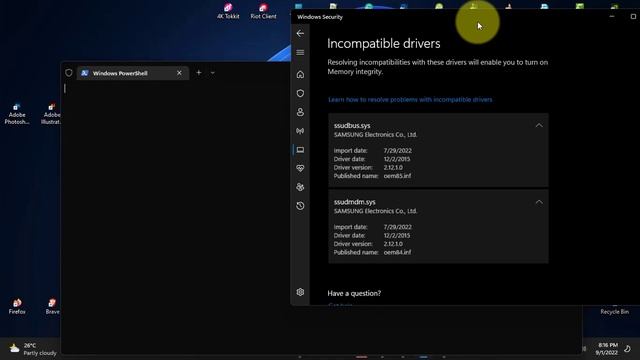Open Settings gear in Windows Security sidebar
The image size is (640, 360).
click(x=300, y=292)
